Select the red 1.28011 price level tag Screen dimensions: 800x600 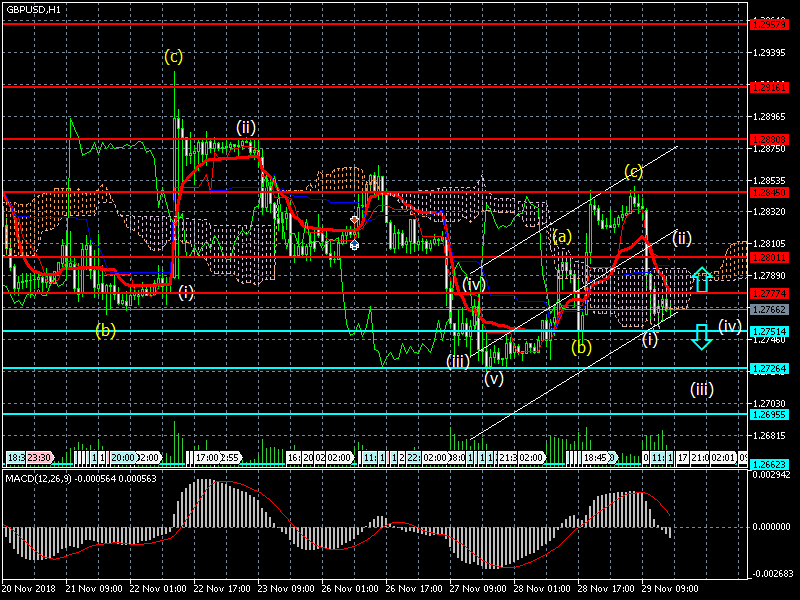point(772,257)
